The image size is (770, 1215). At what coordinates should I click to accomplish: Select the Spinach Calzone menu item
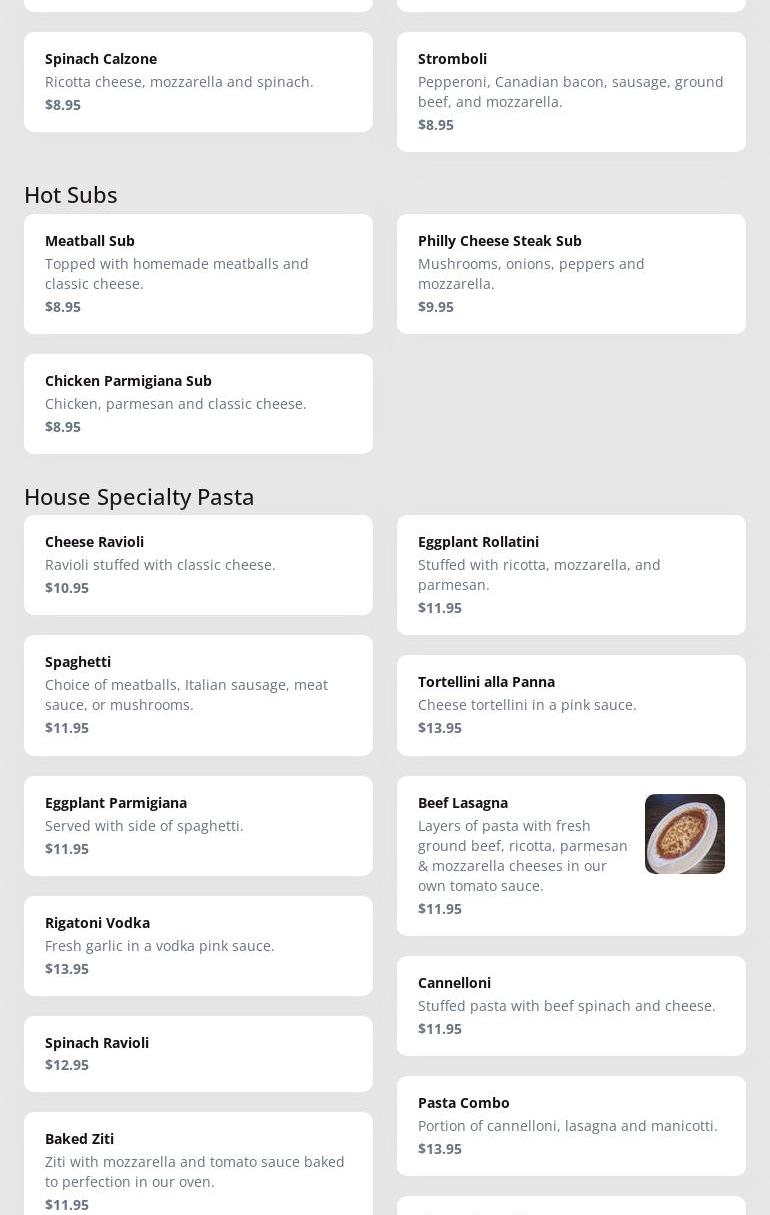point(198,82)
